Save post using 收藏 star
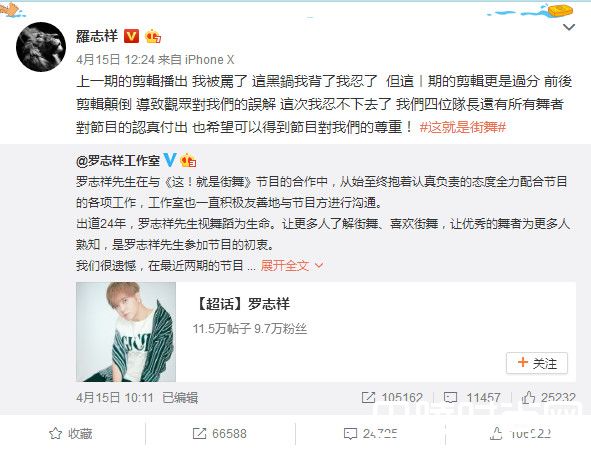This screenshot has height=453, width=591. (71, 434)
